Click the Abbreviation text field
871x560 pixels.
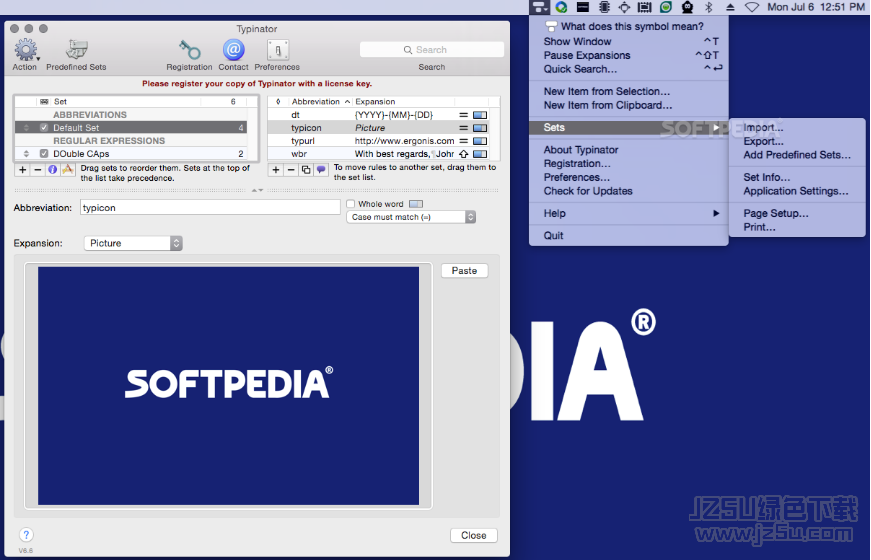click(x=210, y=208)
